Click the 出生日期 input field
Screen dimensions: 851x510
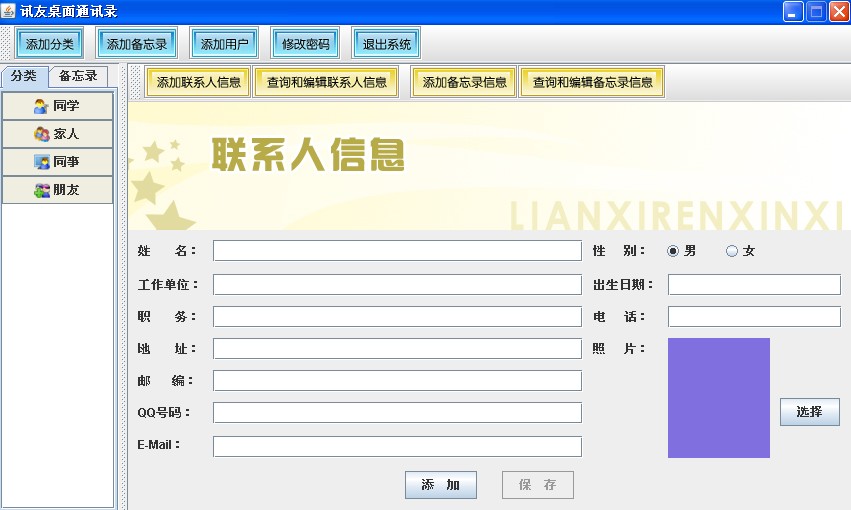click(754, 284)
